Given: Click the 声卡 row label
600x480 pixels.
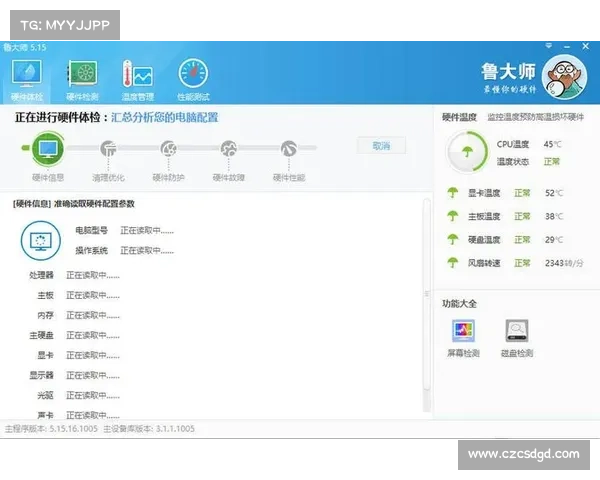Looking at the screenshot, I should 46,415.
